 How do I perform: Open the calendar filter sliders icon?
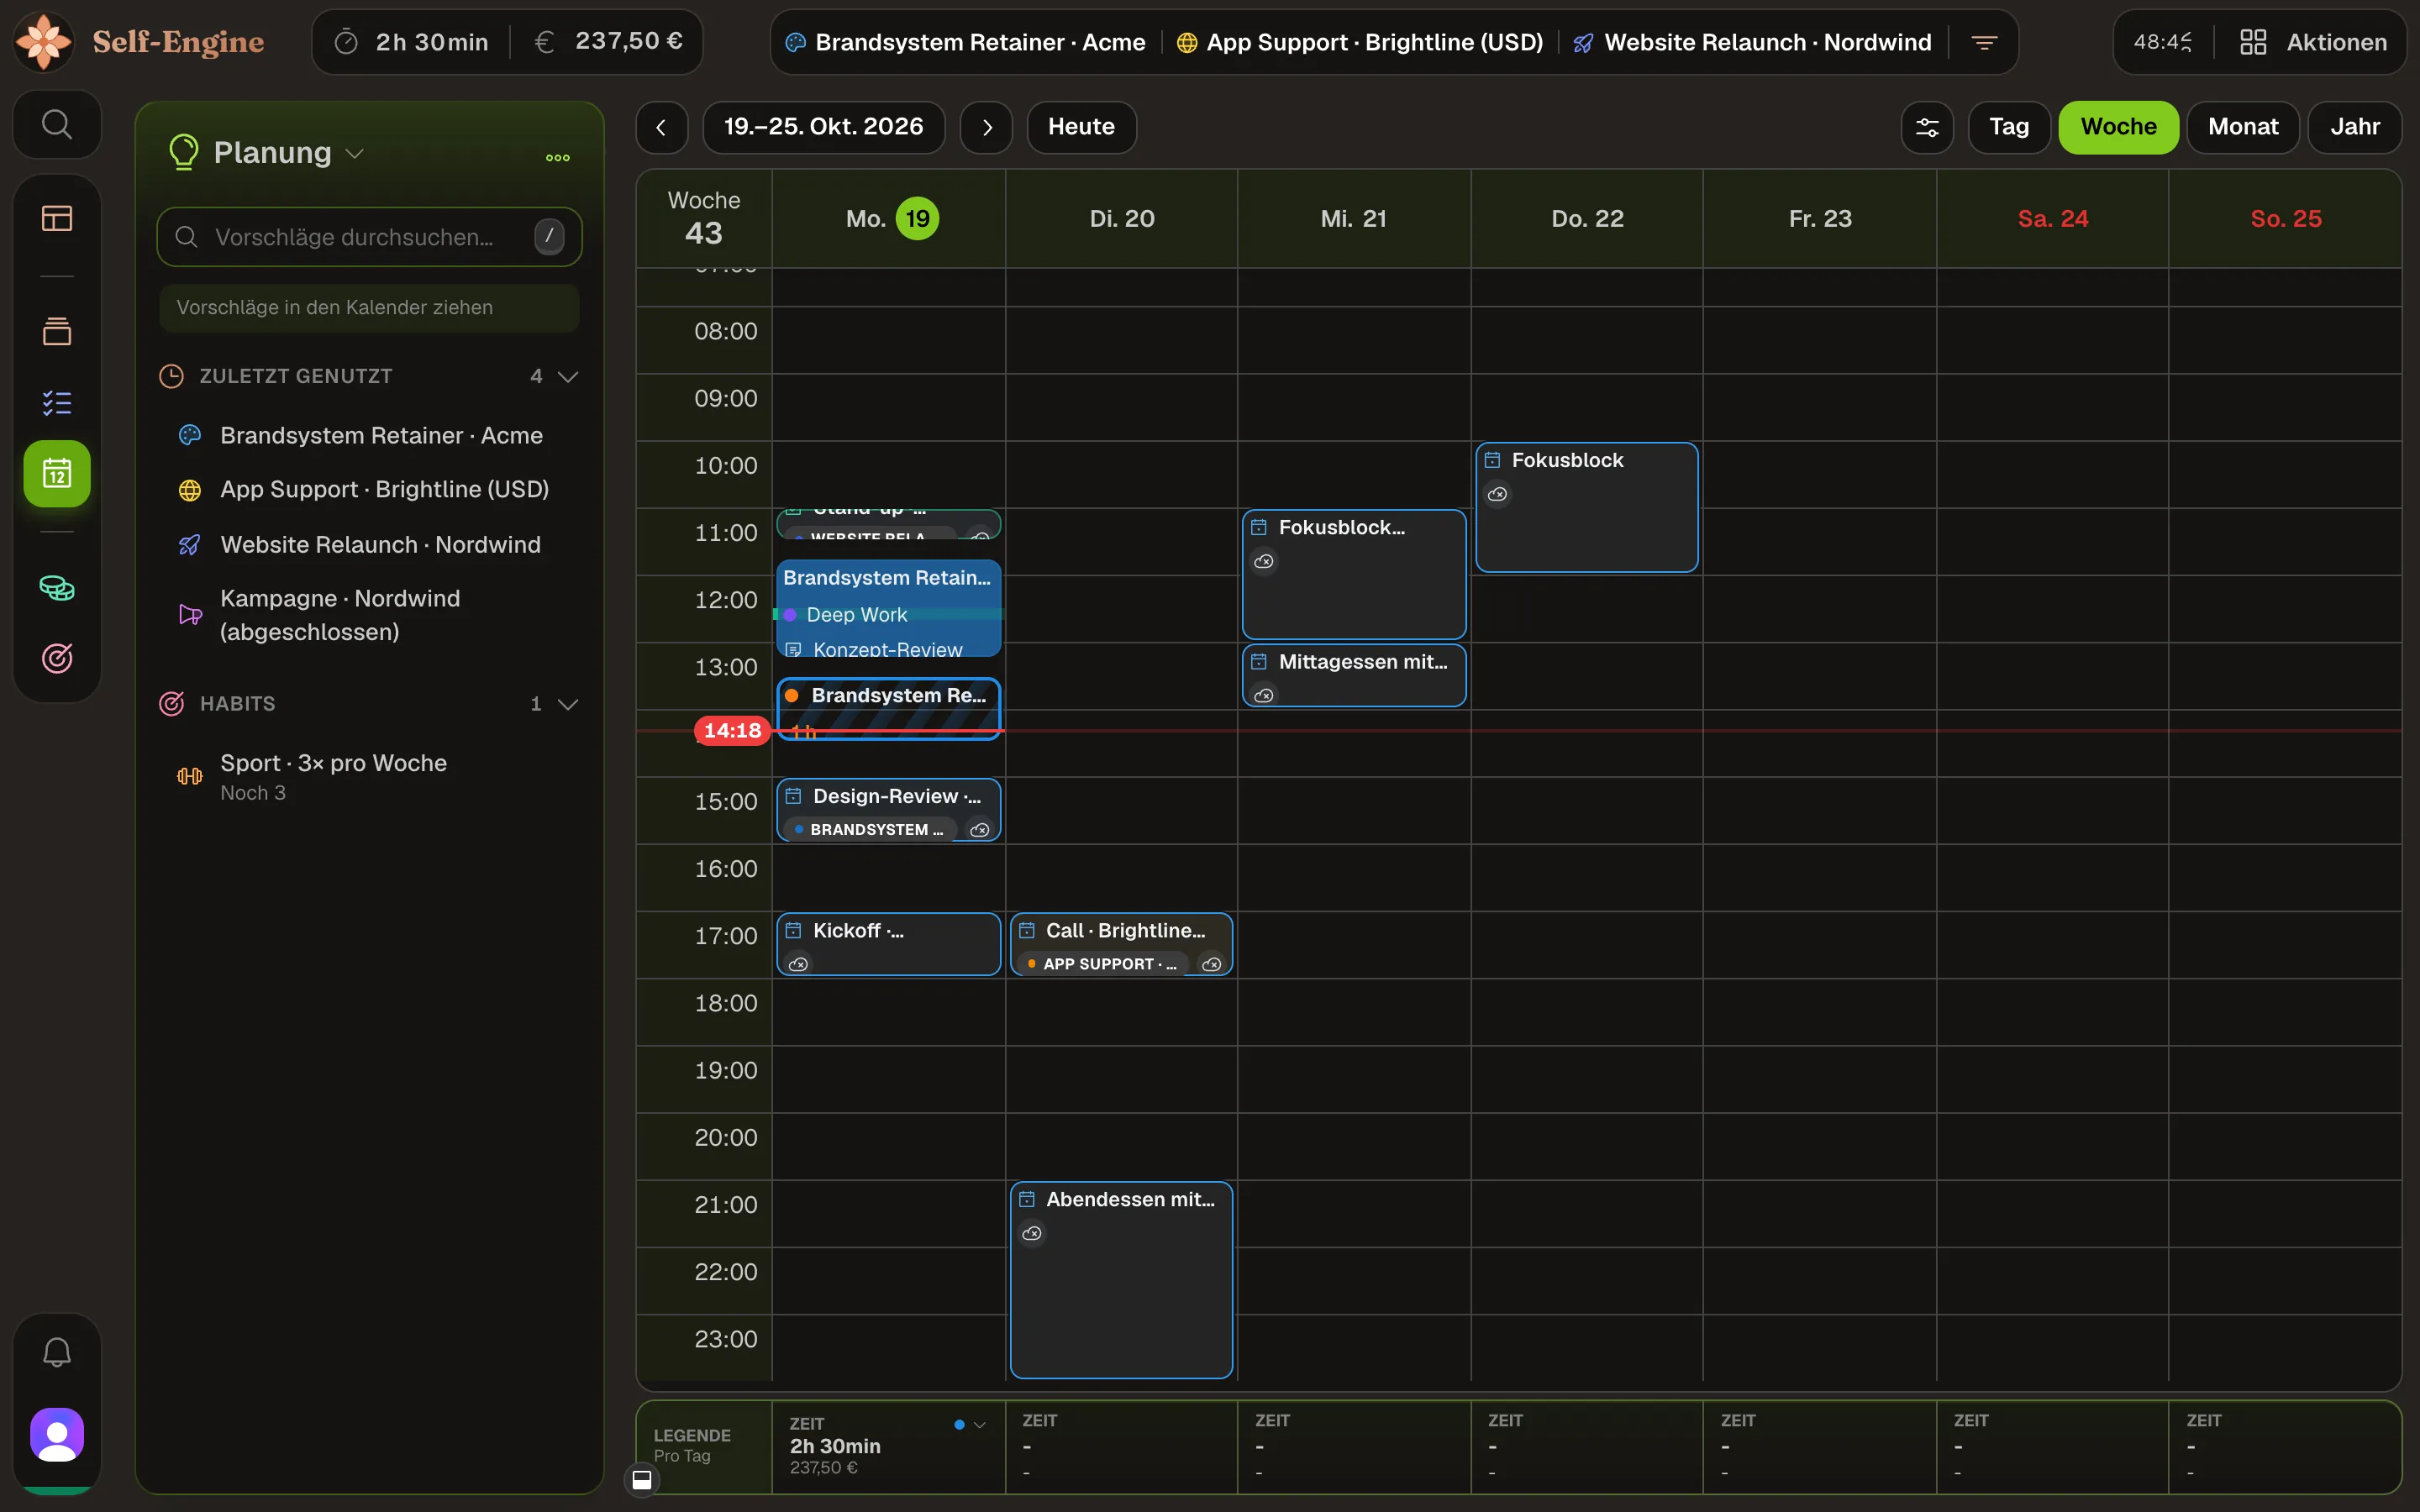coord(1926,127)
